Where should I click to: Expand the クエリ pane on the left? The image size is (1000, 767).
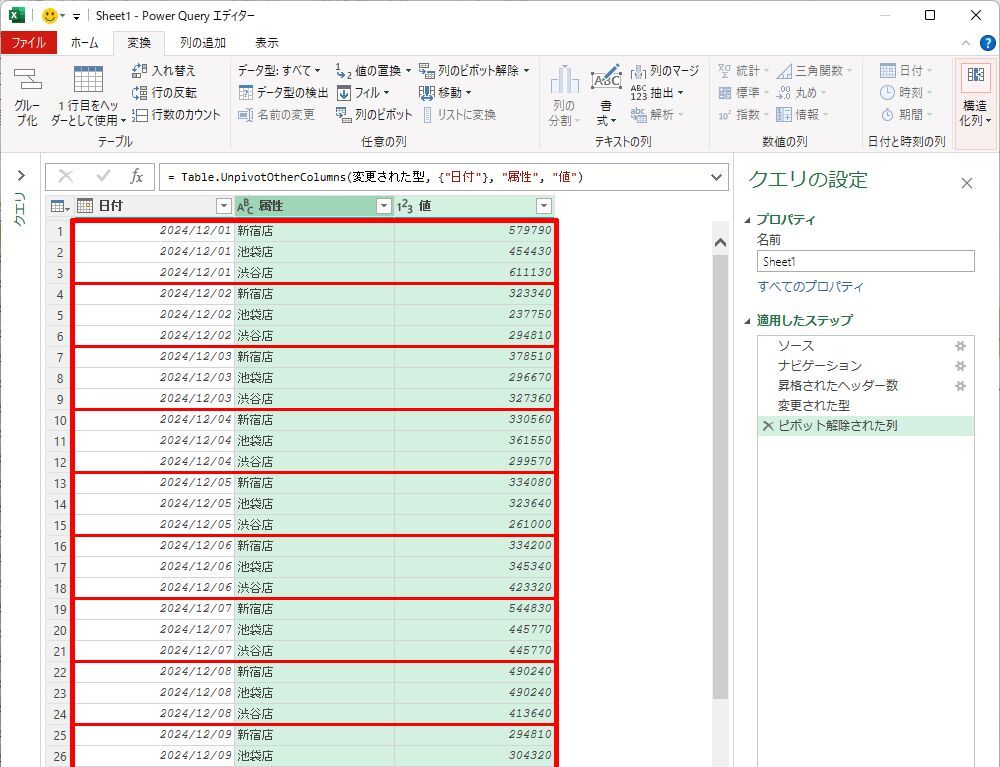[x=20, y=176]
